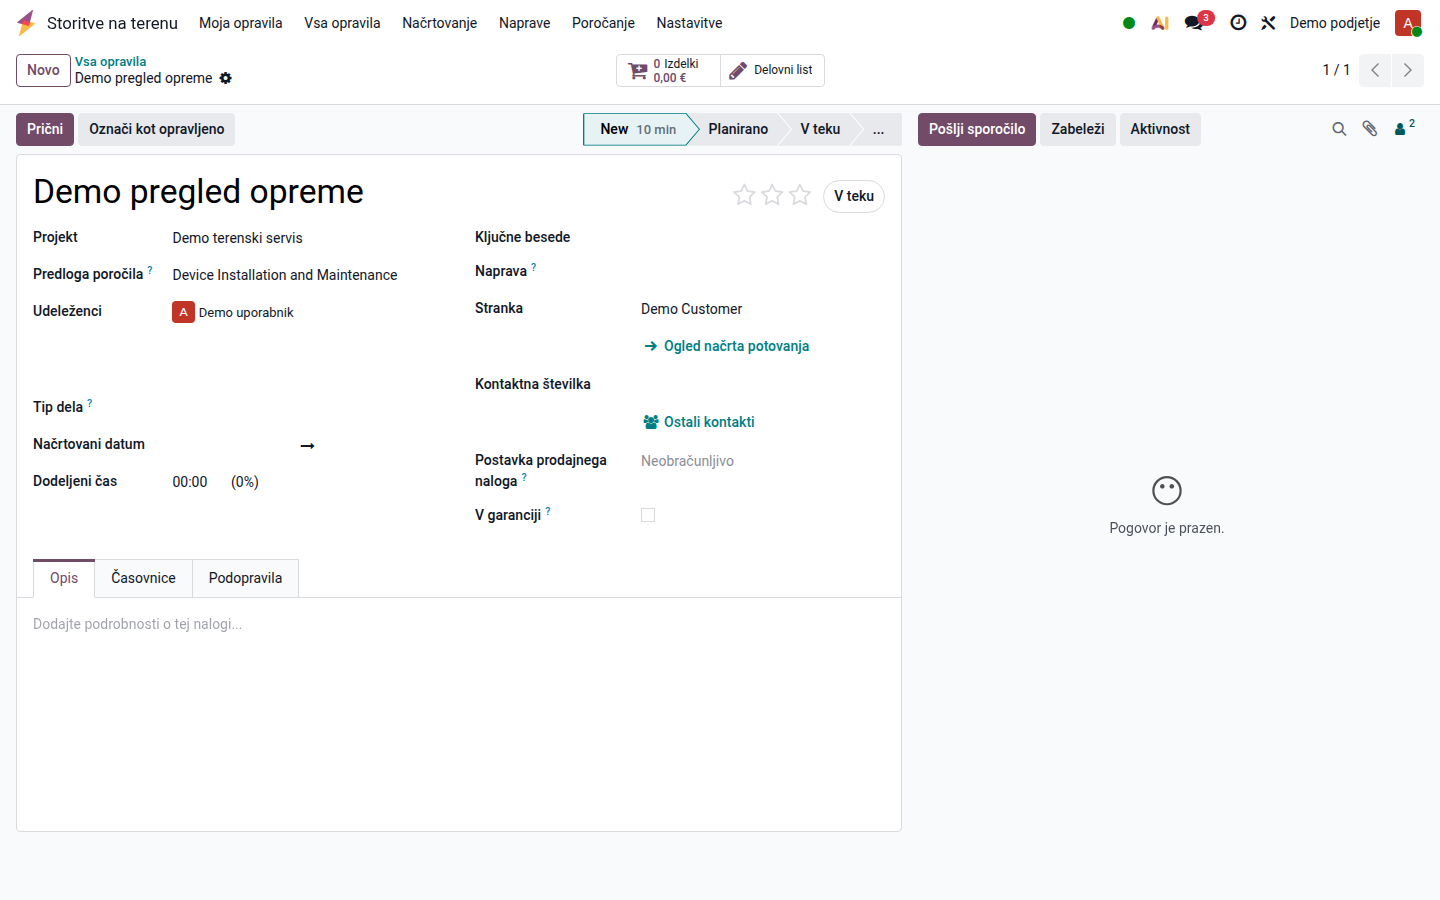Open the Moja opravila menu
1440x900 pixels.
[240, 23]
